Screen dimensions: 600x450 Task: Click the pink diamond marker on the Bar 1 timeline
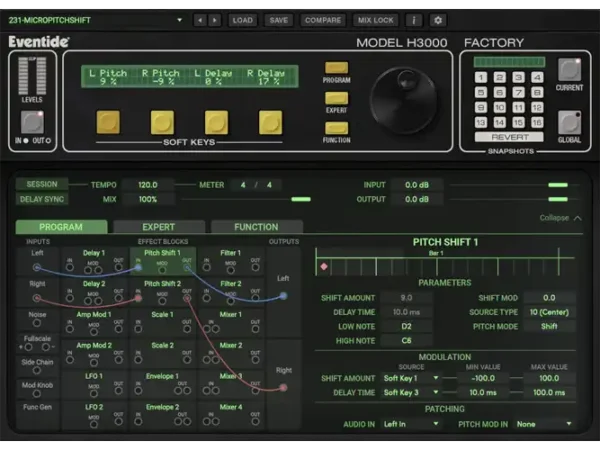(324, 266)
